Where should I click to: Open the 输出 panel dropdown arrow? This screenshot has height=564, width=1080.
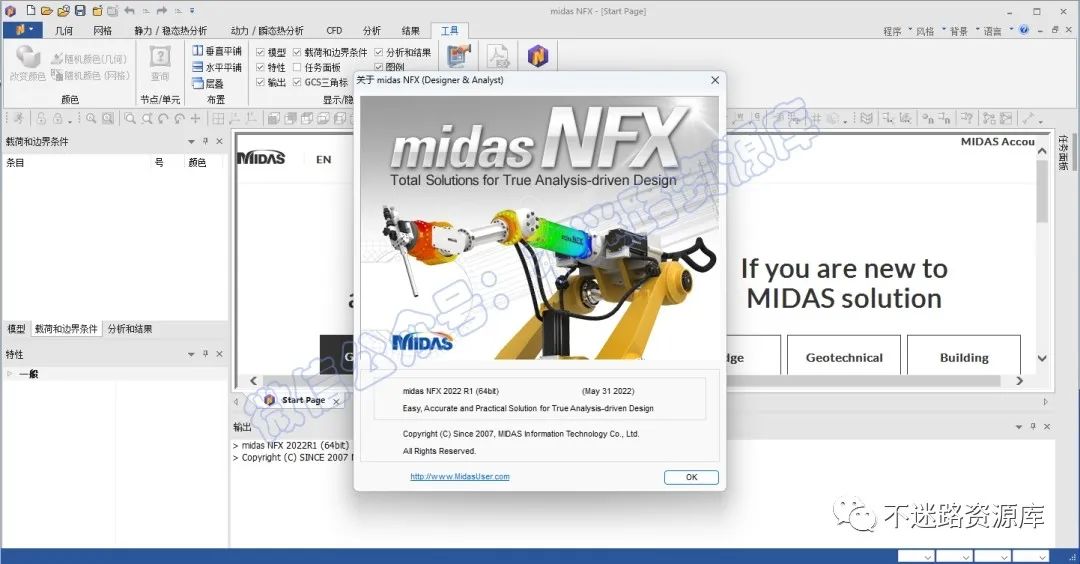coord(1019,427)
